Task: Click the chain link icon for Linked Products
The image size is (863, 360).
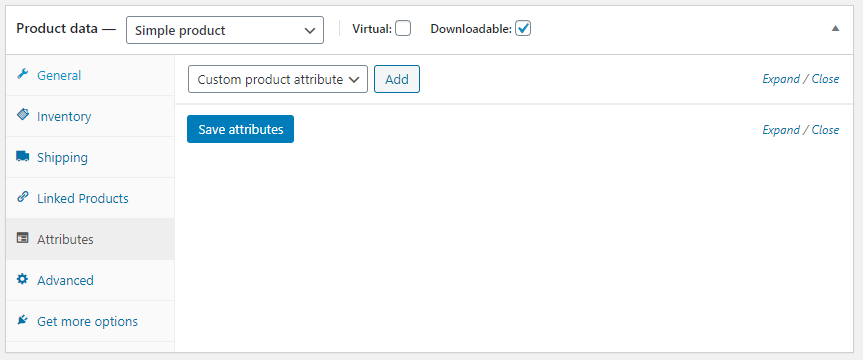Action: [23, 197]
